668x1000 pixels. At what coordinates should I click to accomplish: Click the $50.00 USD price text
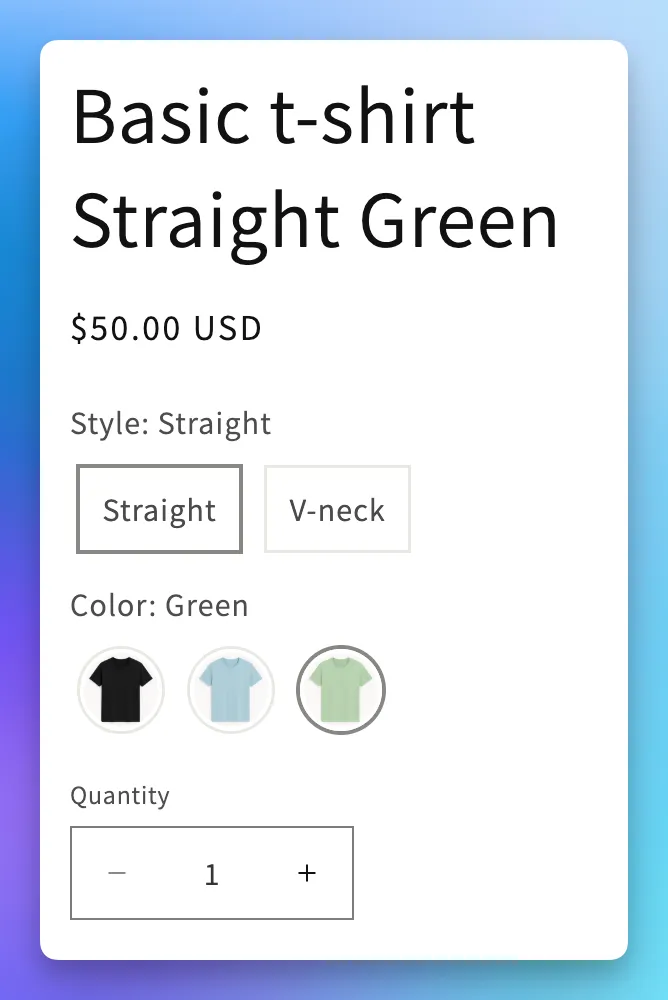click(x=166, y=328)
